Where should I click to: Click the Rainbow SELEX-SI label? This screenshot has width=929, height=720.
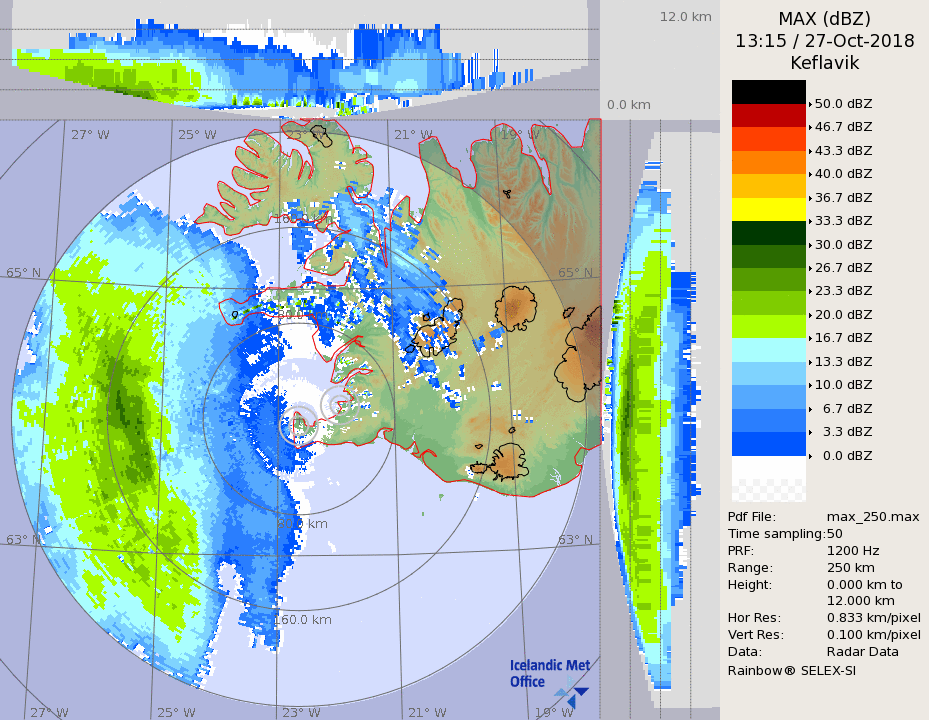tap(791, 670)
